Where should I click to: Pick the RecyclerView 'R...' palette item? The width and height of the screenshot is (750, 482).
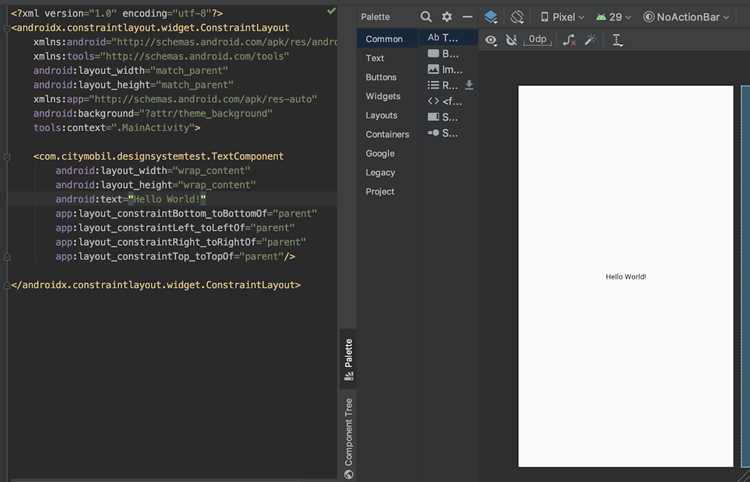(x=443, y=86)
